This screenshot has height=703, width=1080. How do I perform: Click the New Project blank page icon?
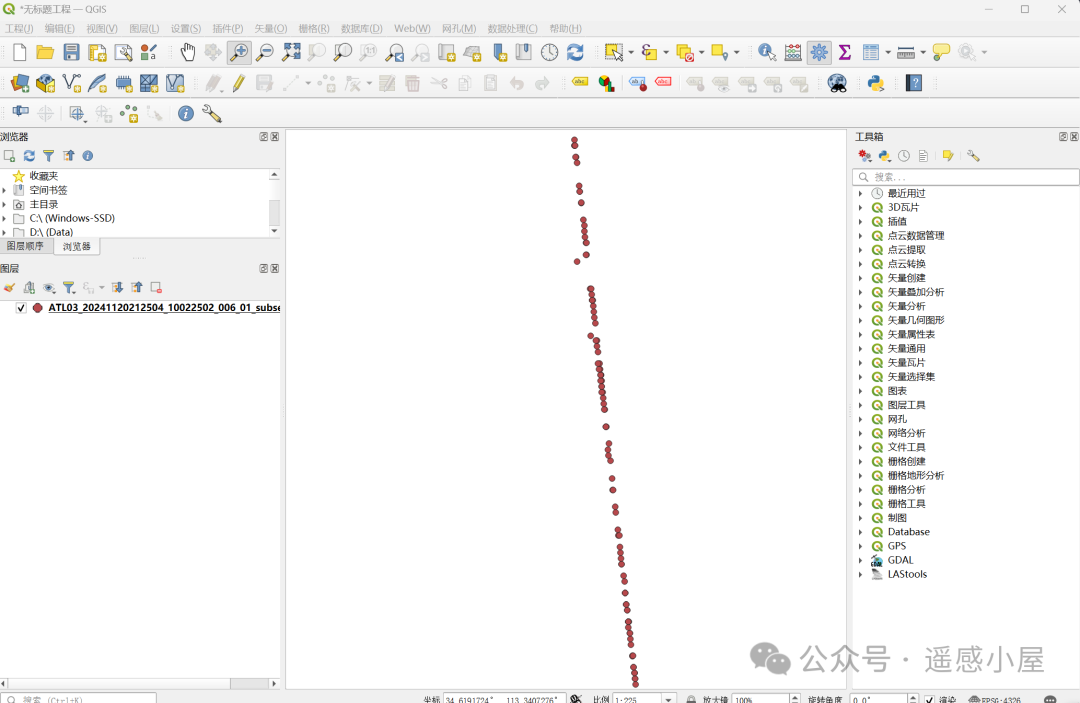coord(19,52)
